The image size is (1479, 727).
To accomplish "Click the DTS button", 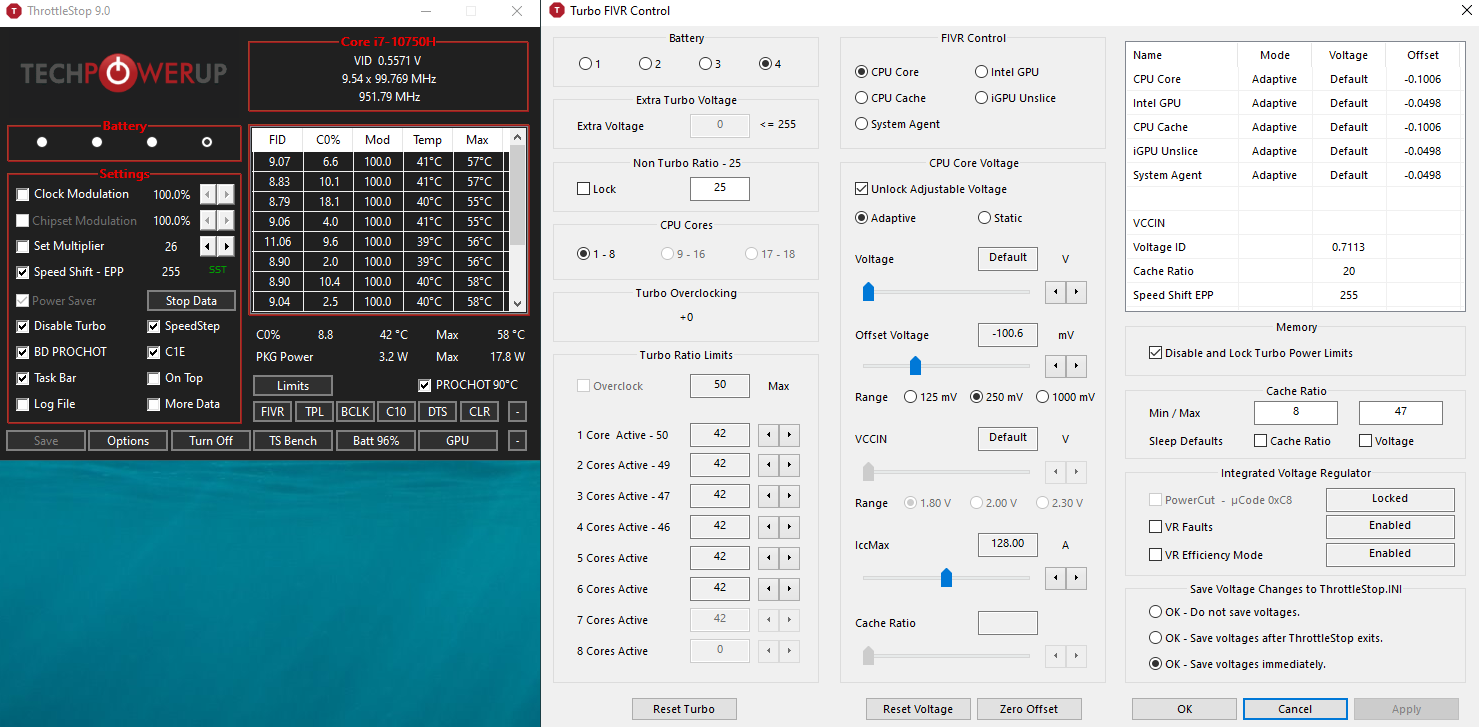I will pyautogui.click(x=438, y=412).
